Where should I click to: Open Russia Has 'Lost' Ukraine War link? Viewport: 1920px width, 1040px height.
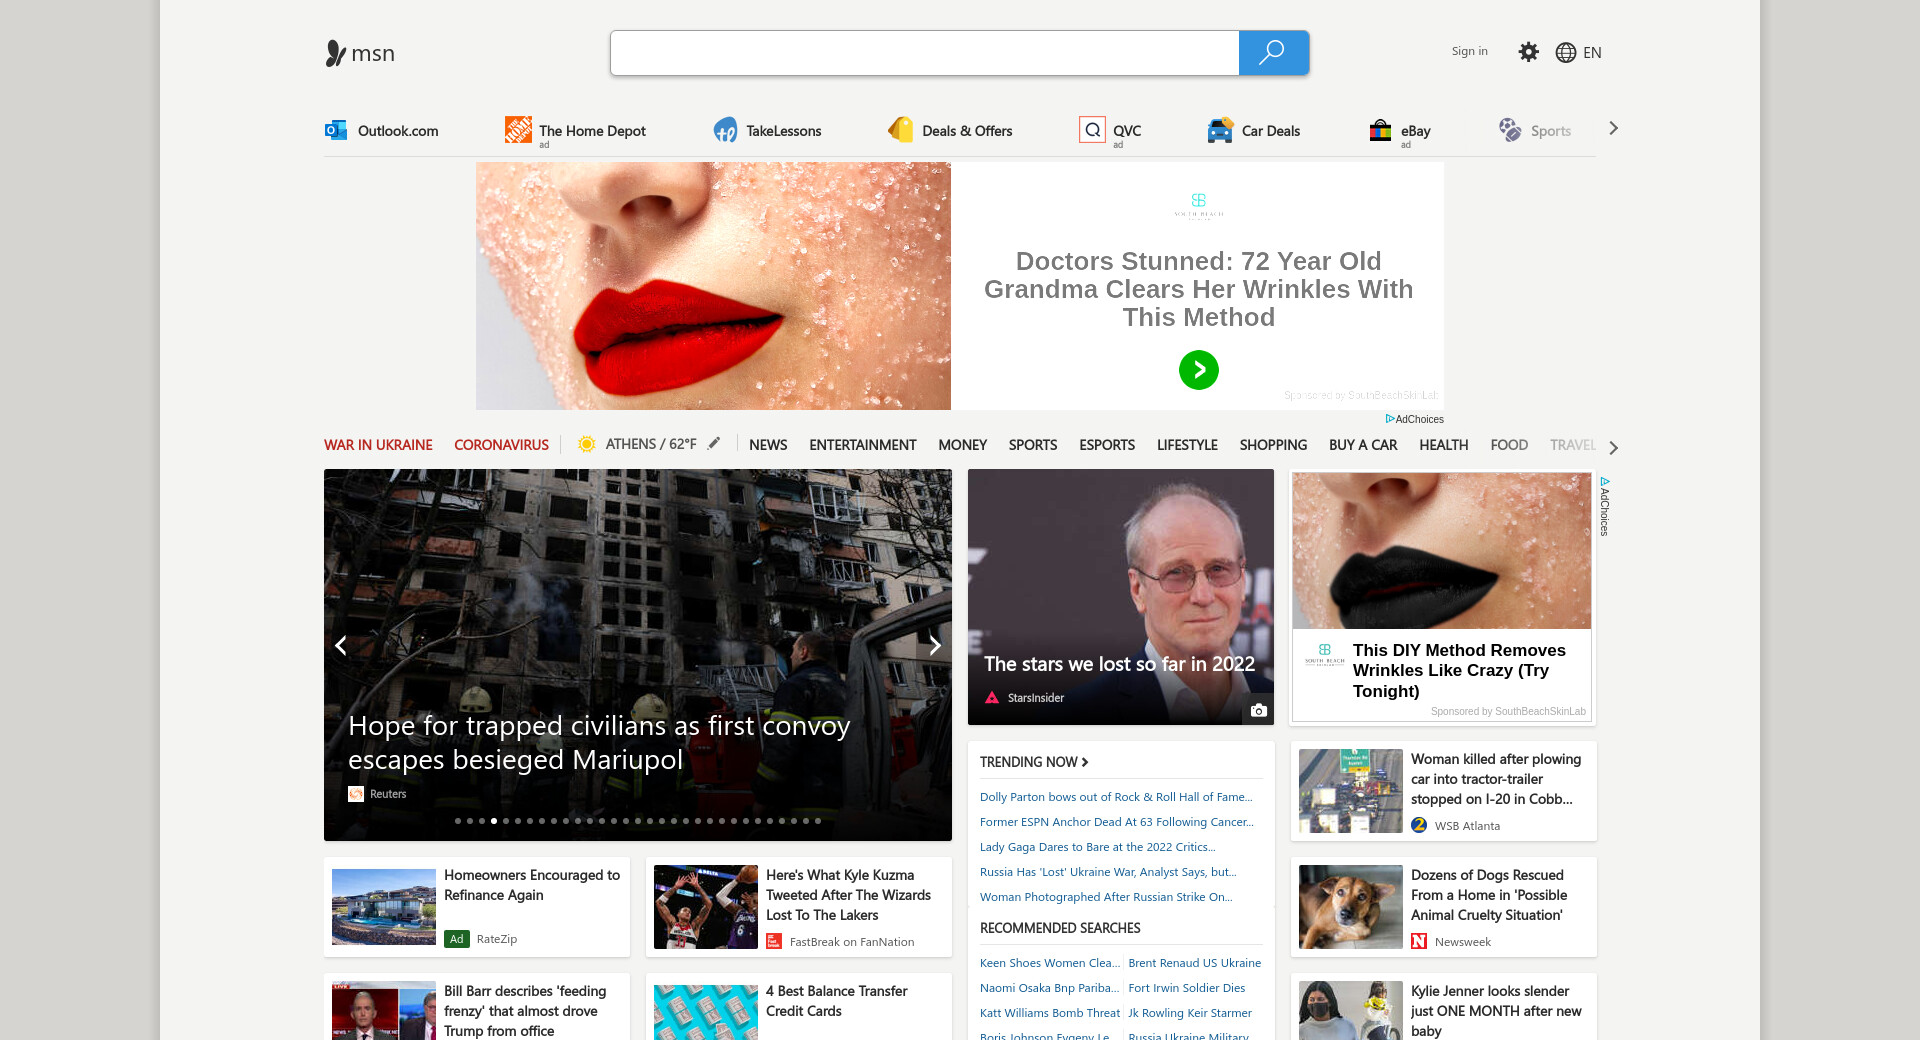point(1108,872)
